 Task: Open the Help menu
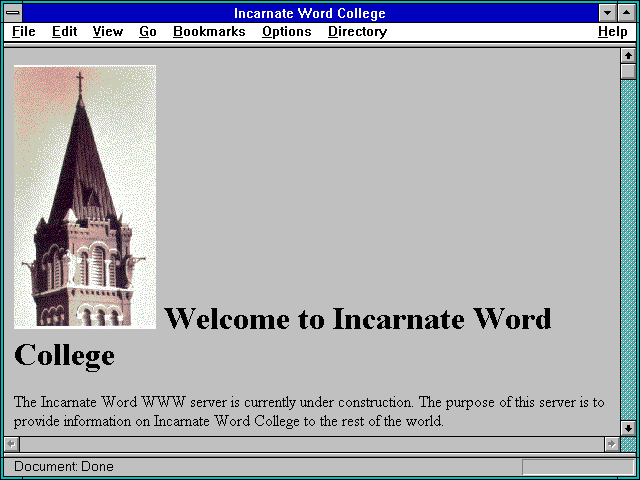(x=612, y=32)
